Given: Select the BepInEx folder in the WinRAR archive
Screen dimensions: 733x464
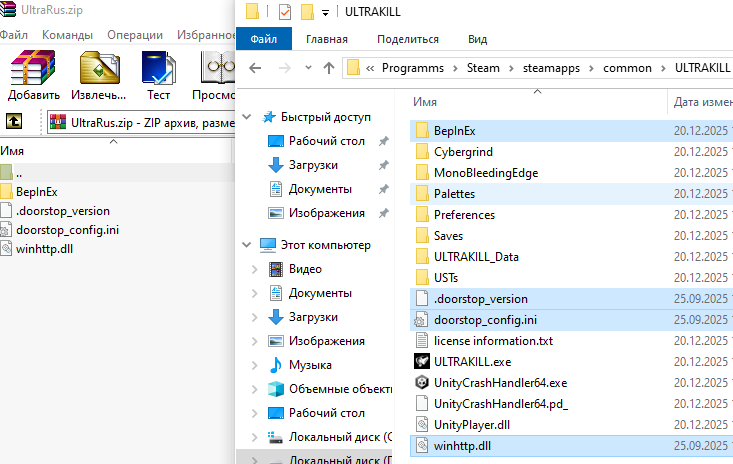Looking at the screenshot, I should pyautogui.click(x=36, y=192).
